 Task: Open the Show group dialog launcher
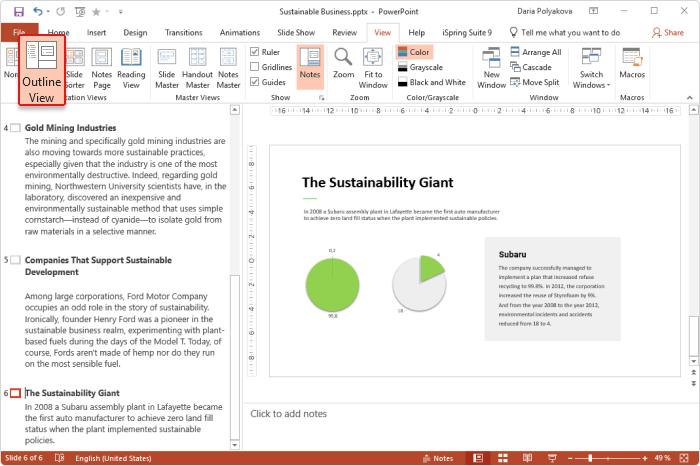[x=322, y=99]
